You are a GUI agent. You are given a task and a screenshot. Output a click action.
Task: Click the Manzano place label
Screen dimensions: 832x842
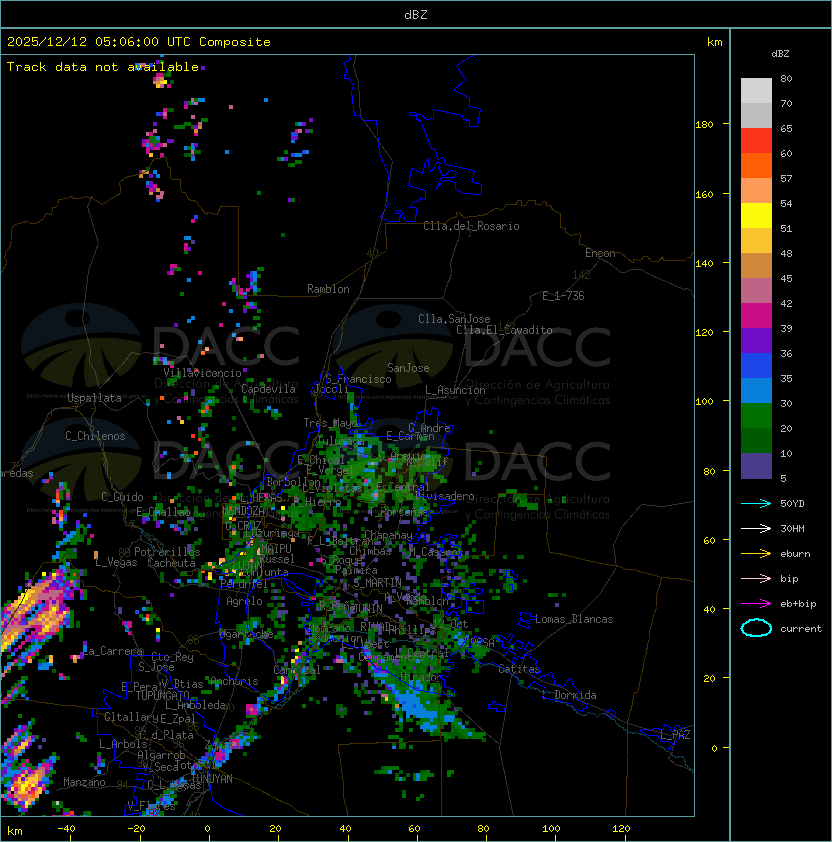point(84,782)
